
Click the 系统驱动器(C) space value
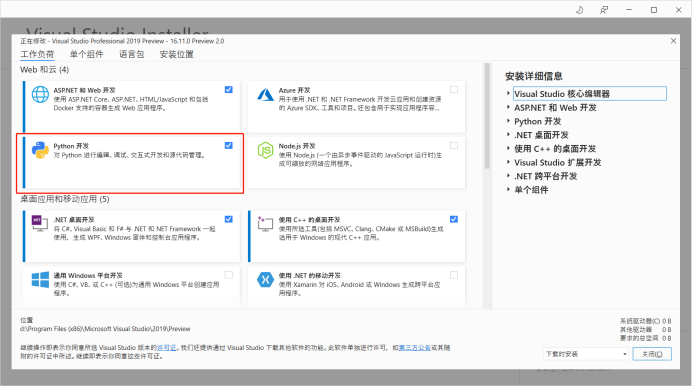point(667,321)
